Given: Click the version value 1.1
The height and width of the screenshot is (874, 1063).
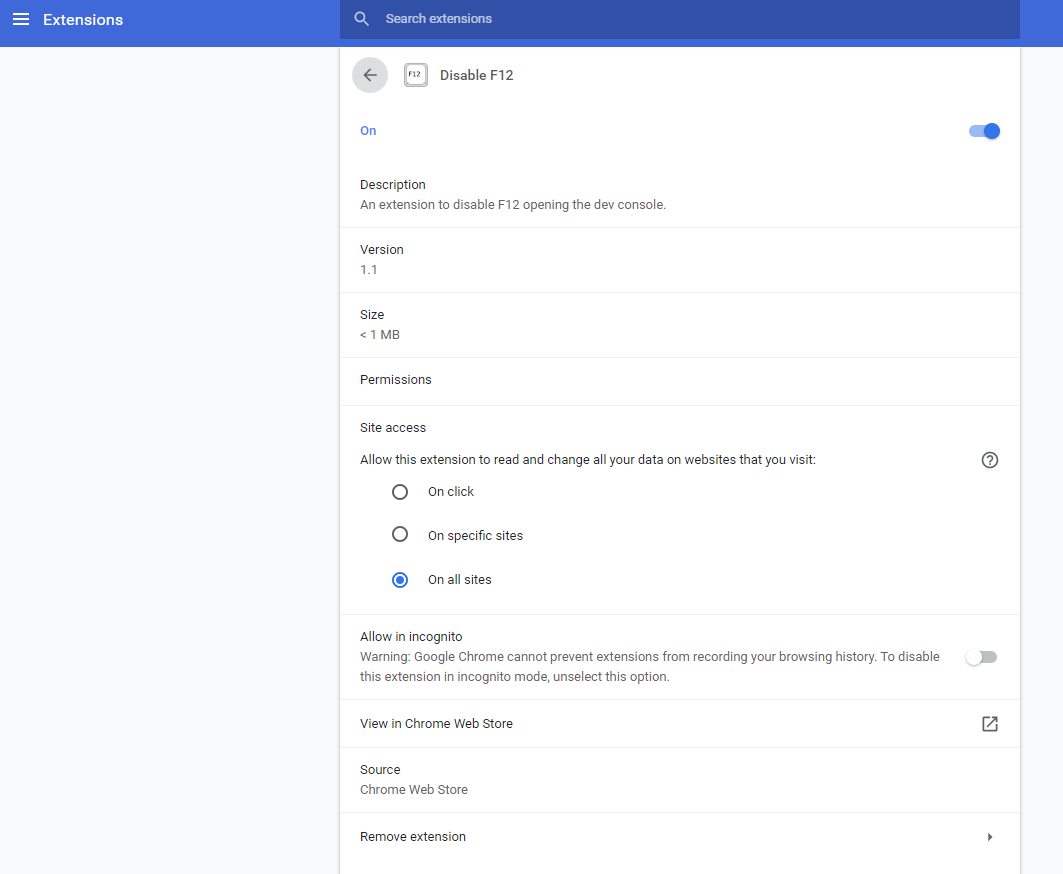Looking at the screenshot, I should point(368,270).
